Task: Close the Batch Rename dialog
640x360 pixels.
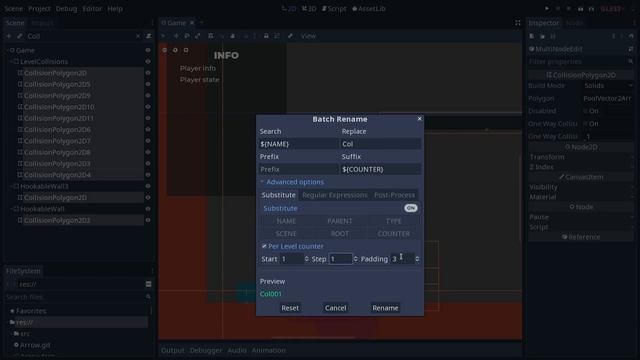Action: click(x=419, y=119)
